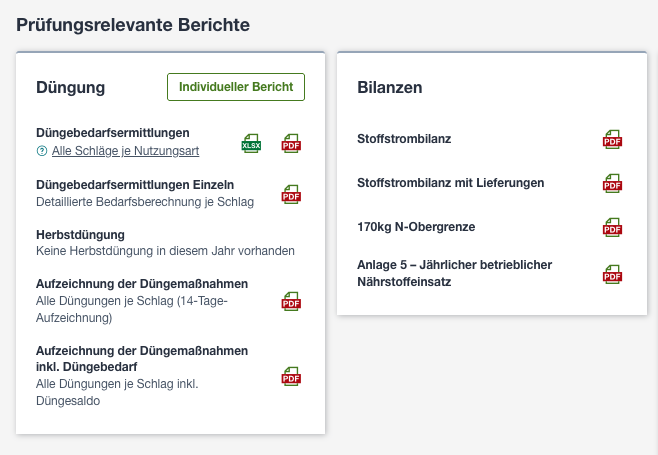Click the Düngung card heading
Screen dimensions: 658x455
coord(70,88)
